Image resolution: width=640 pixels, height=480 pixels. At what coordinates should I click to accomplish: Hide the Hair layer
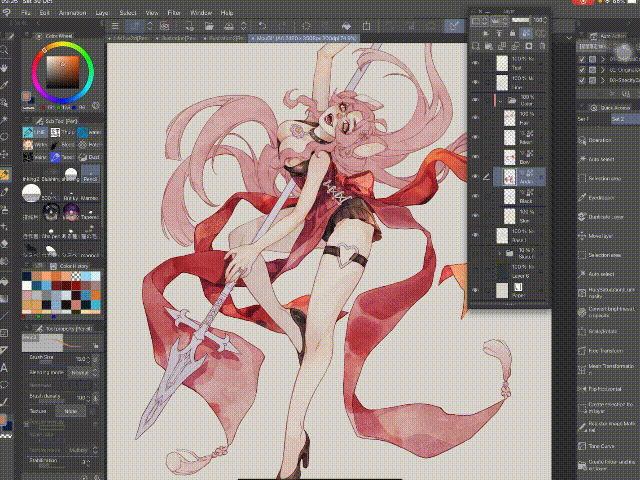(475, 118)
